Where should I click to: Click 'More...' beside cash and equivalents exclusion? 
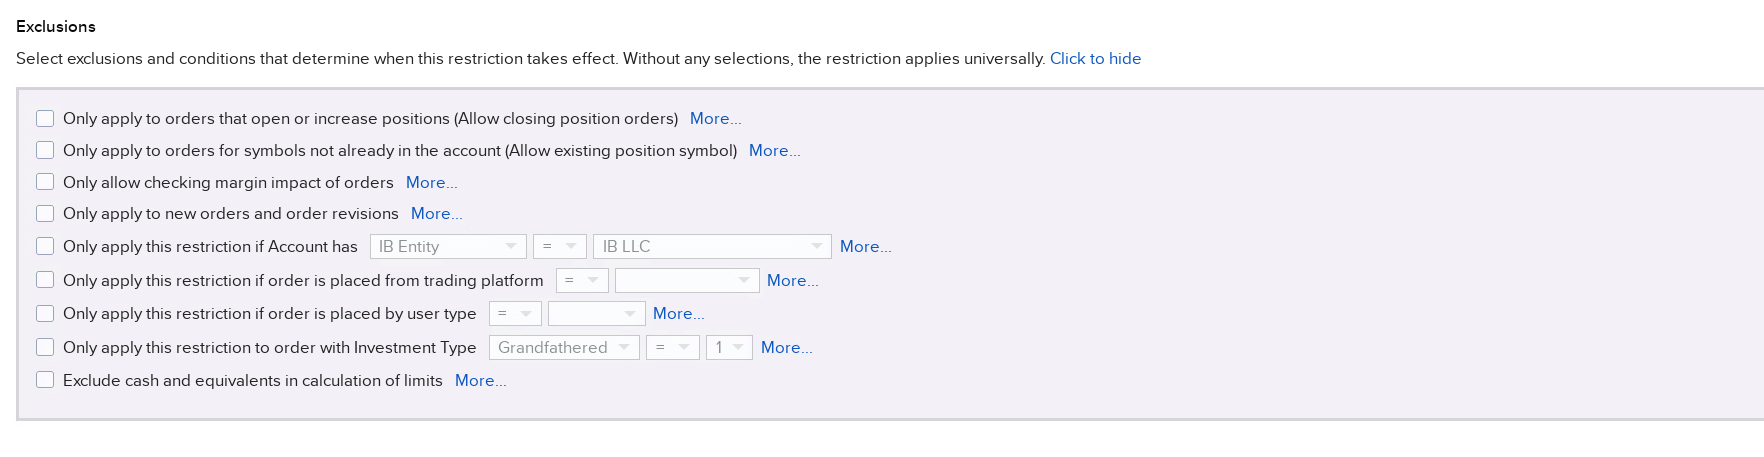pyautogui.click(x=480, y=380)
